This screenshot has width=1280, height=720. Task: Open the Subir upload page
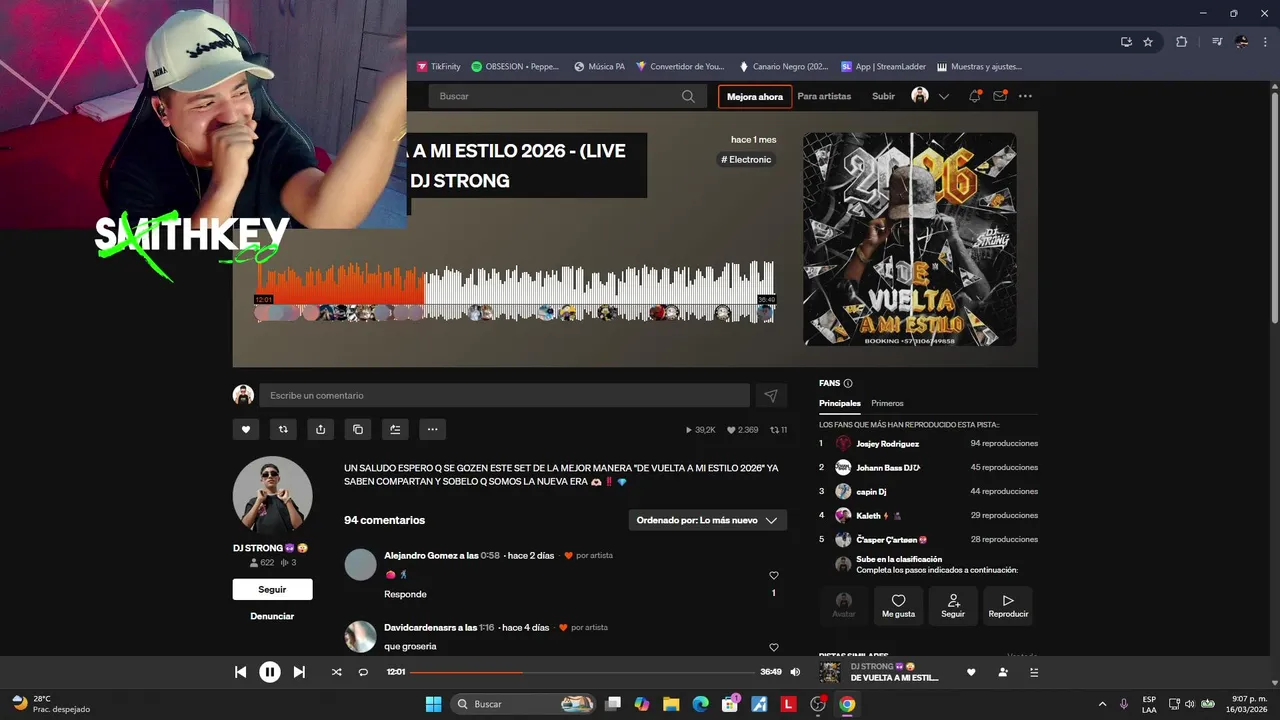(x=883, y=96)
